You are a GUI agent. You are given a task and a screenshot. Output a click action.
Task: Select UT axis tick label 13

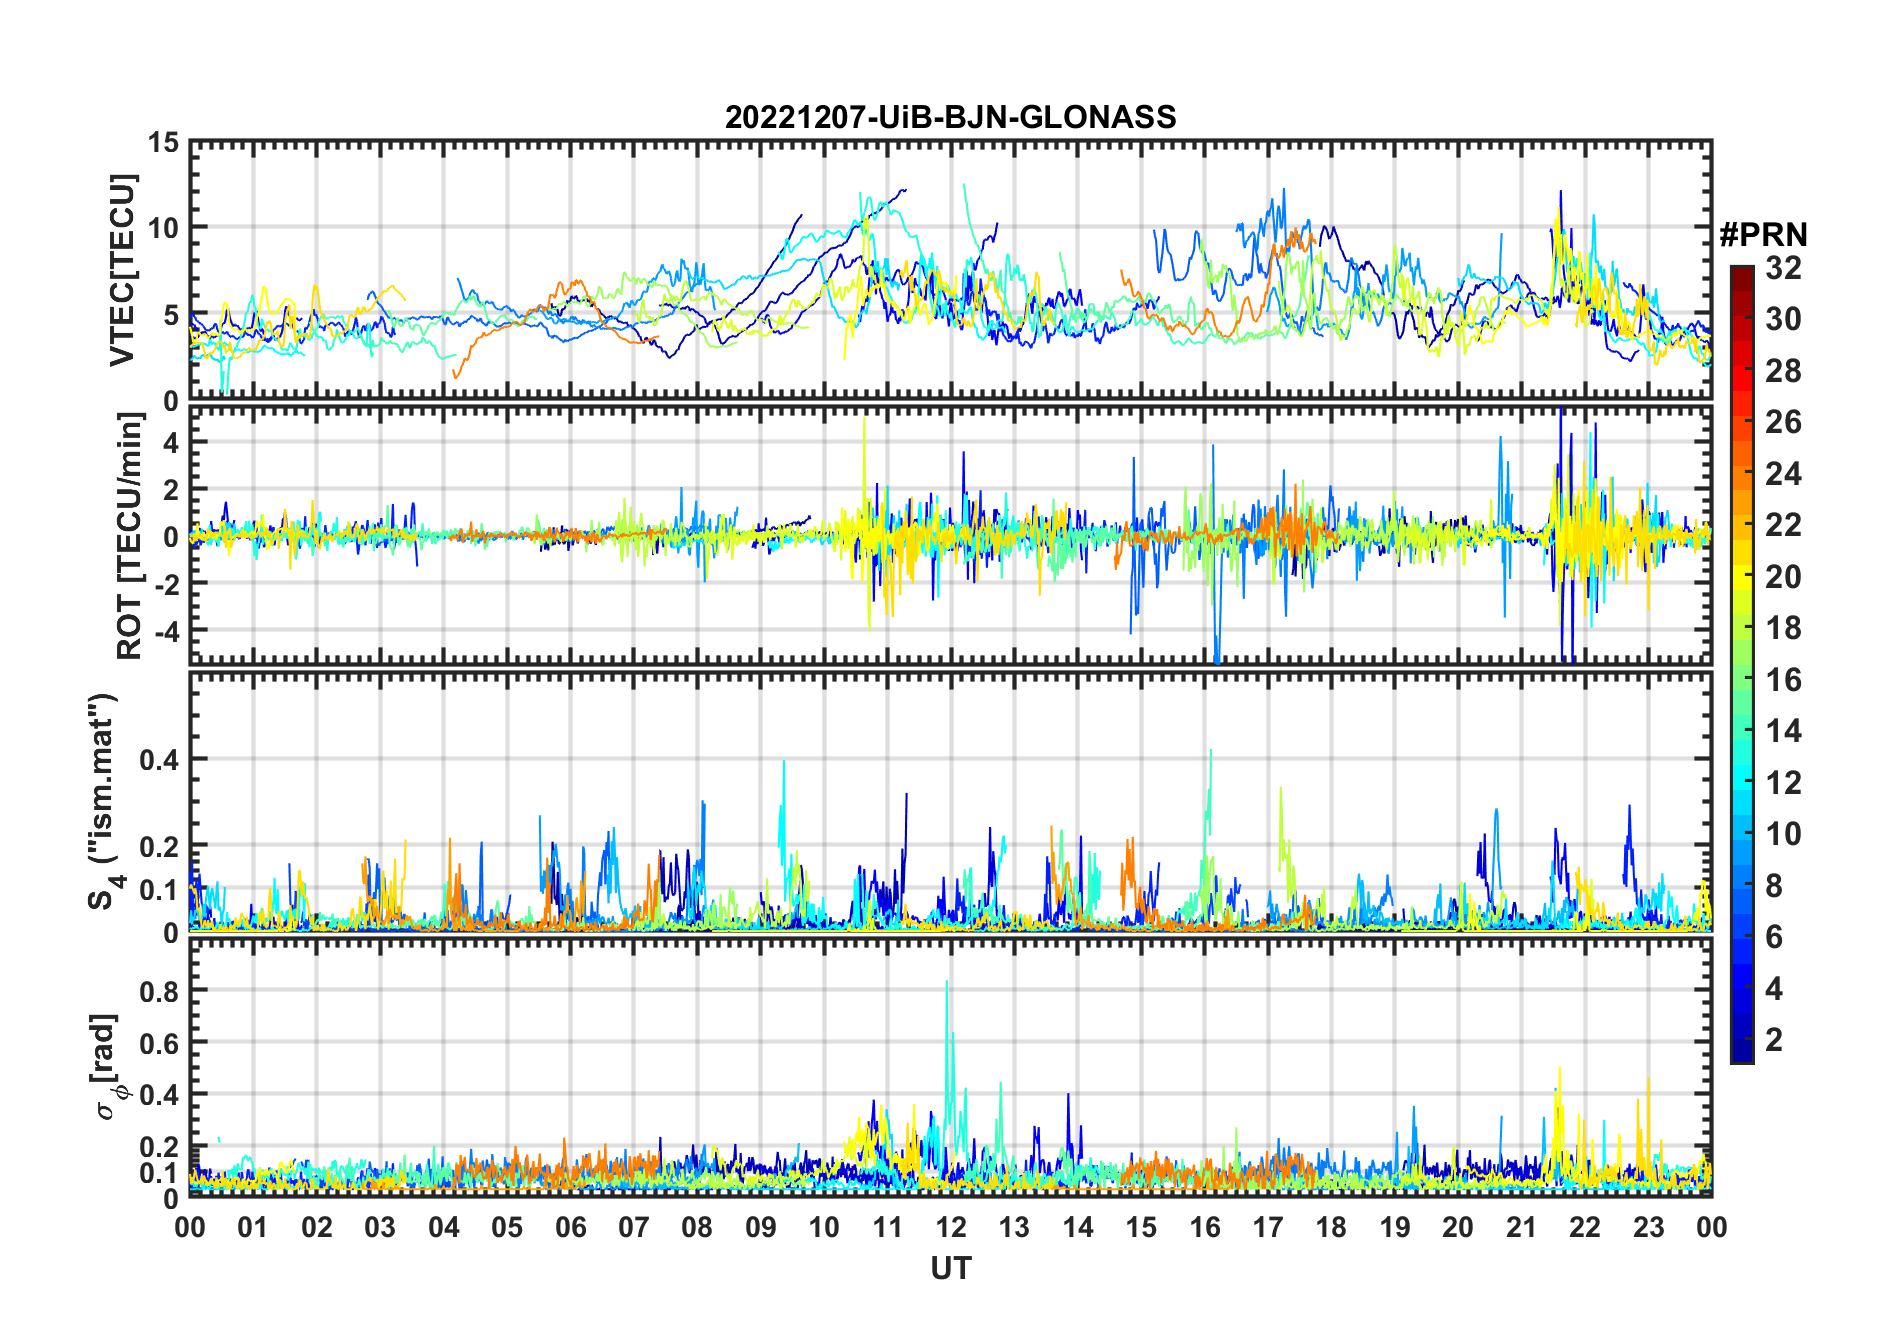tap(1014, 1227)
